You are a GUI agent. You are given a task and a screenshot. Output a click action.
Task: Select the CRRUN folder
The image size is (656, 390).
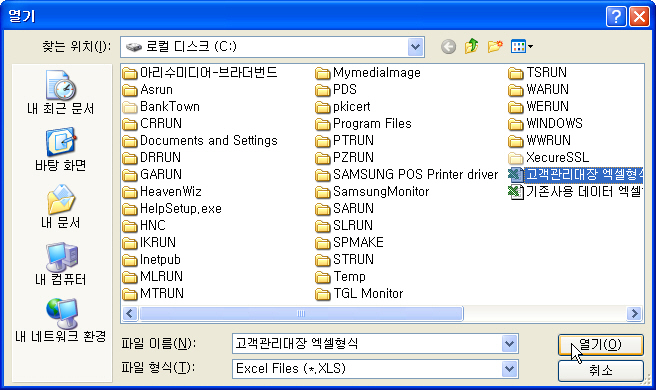point(152,123)
